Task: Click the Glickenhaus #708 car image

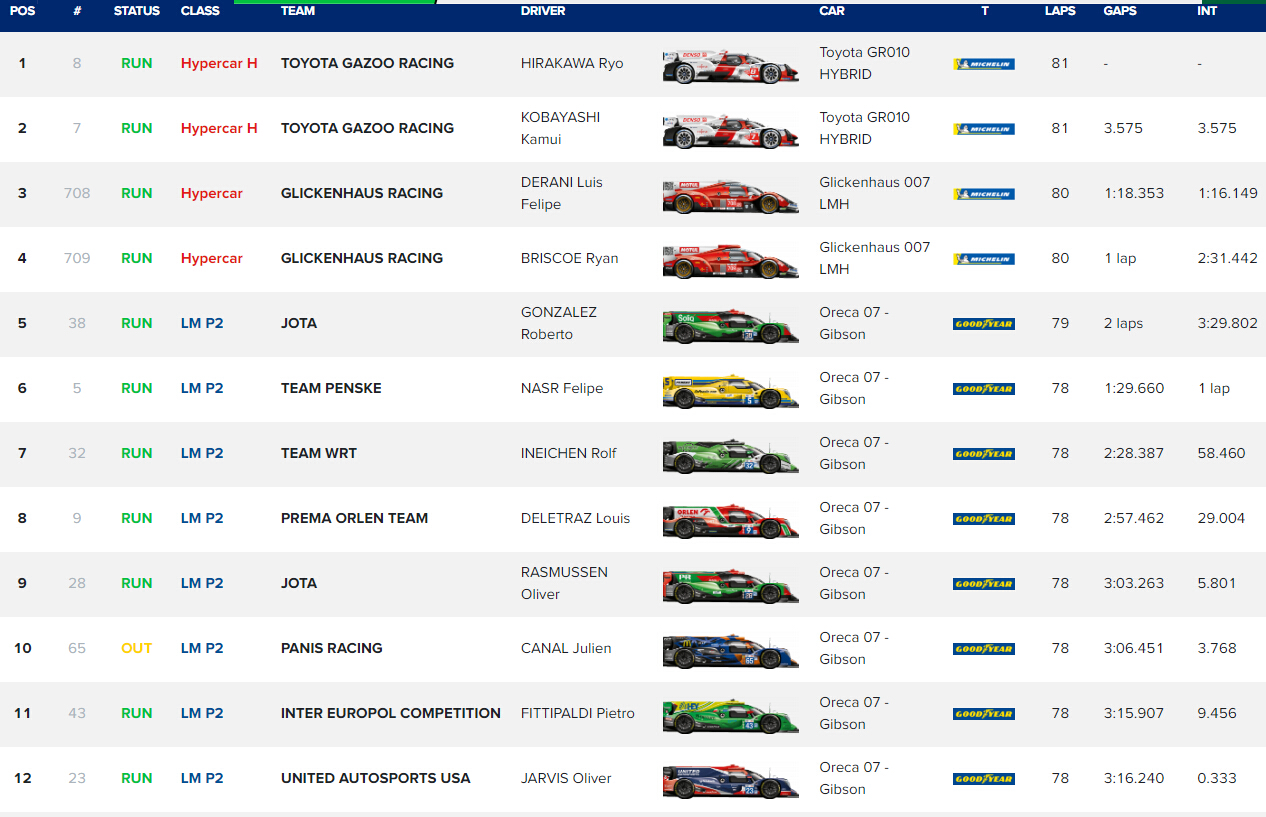Action: coord(730,195)
